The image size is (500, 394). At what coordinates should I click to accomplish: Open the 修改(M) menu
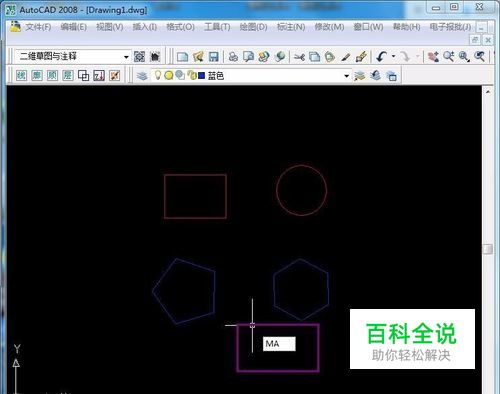[329, 27]
